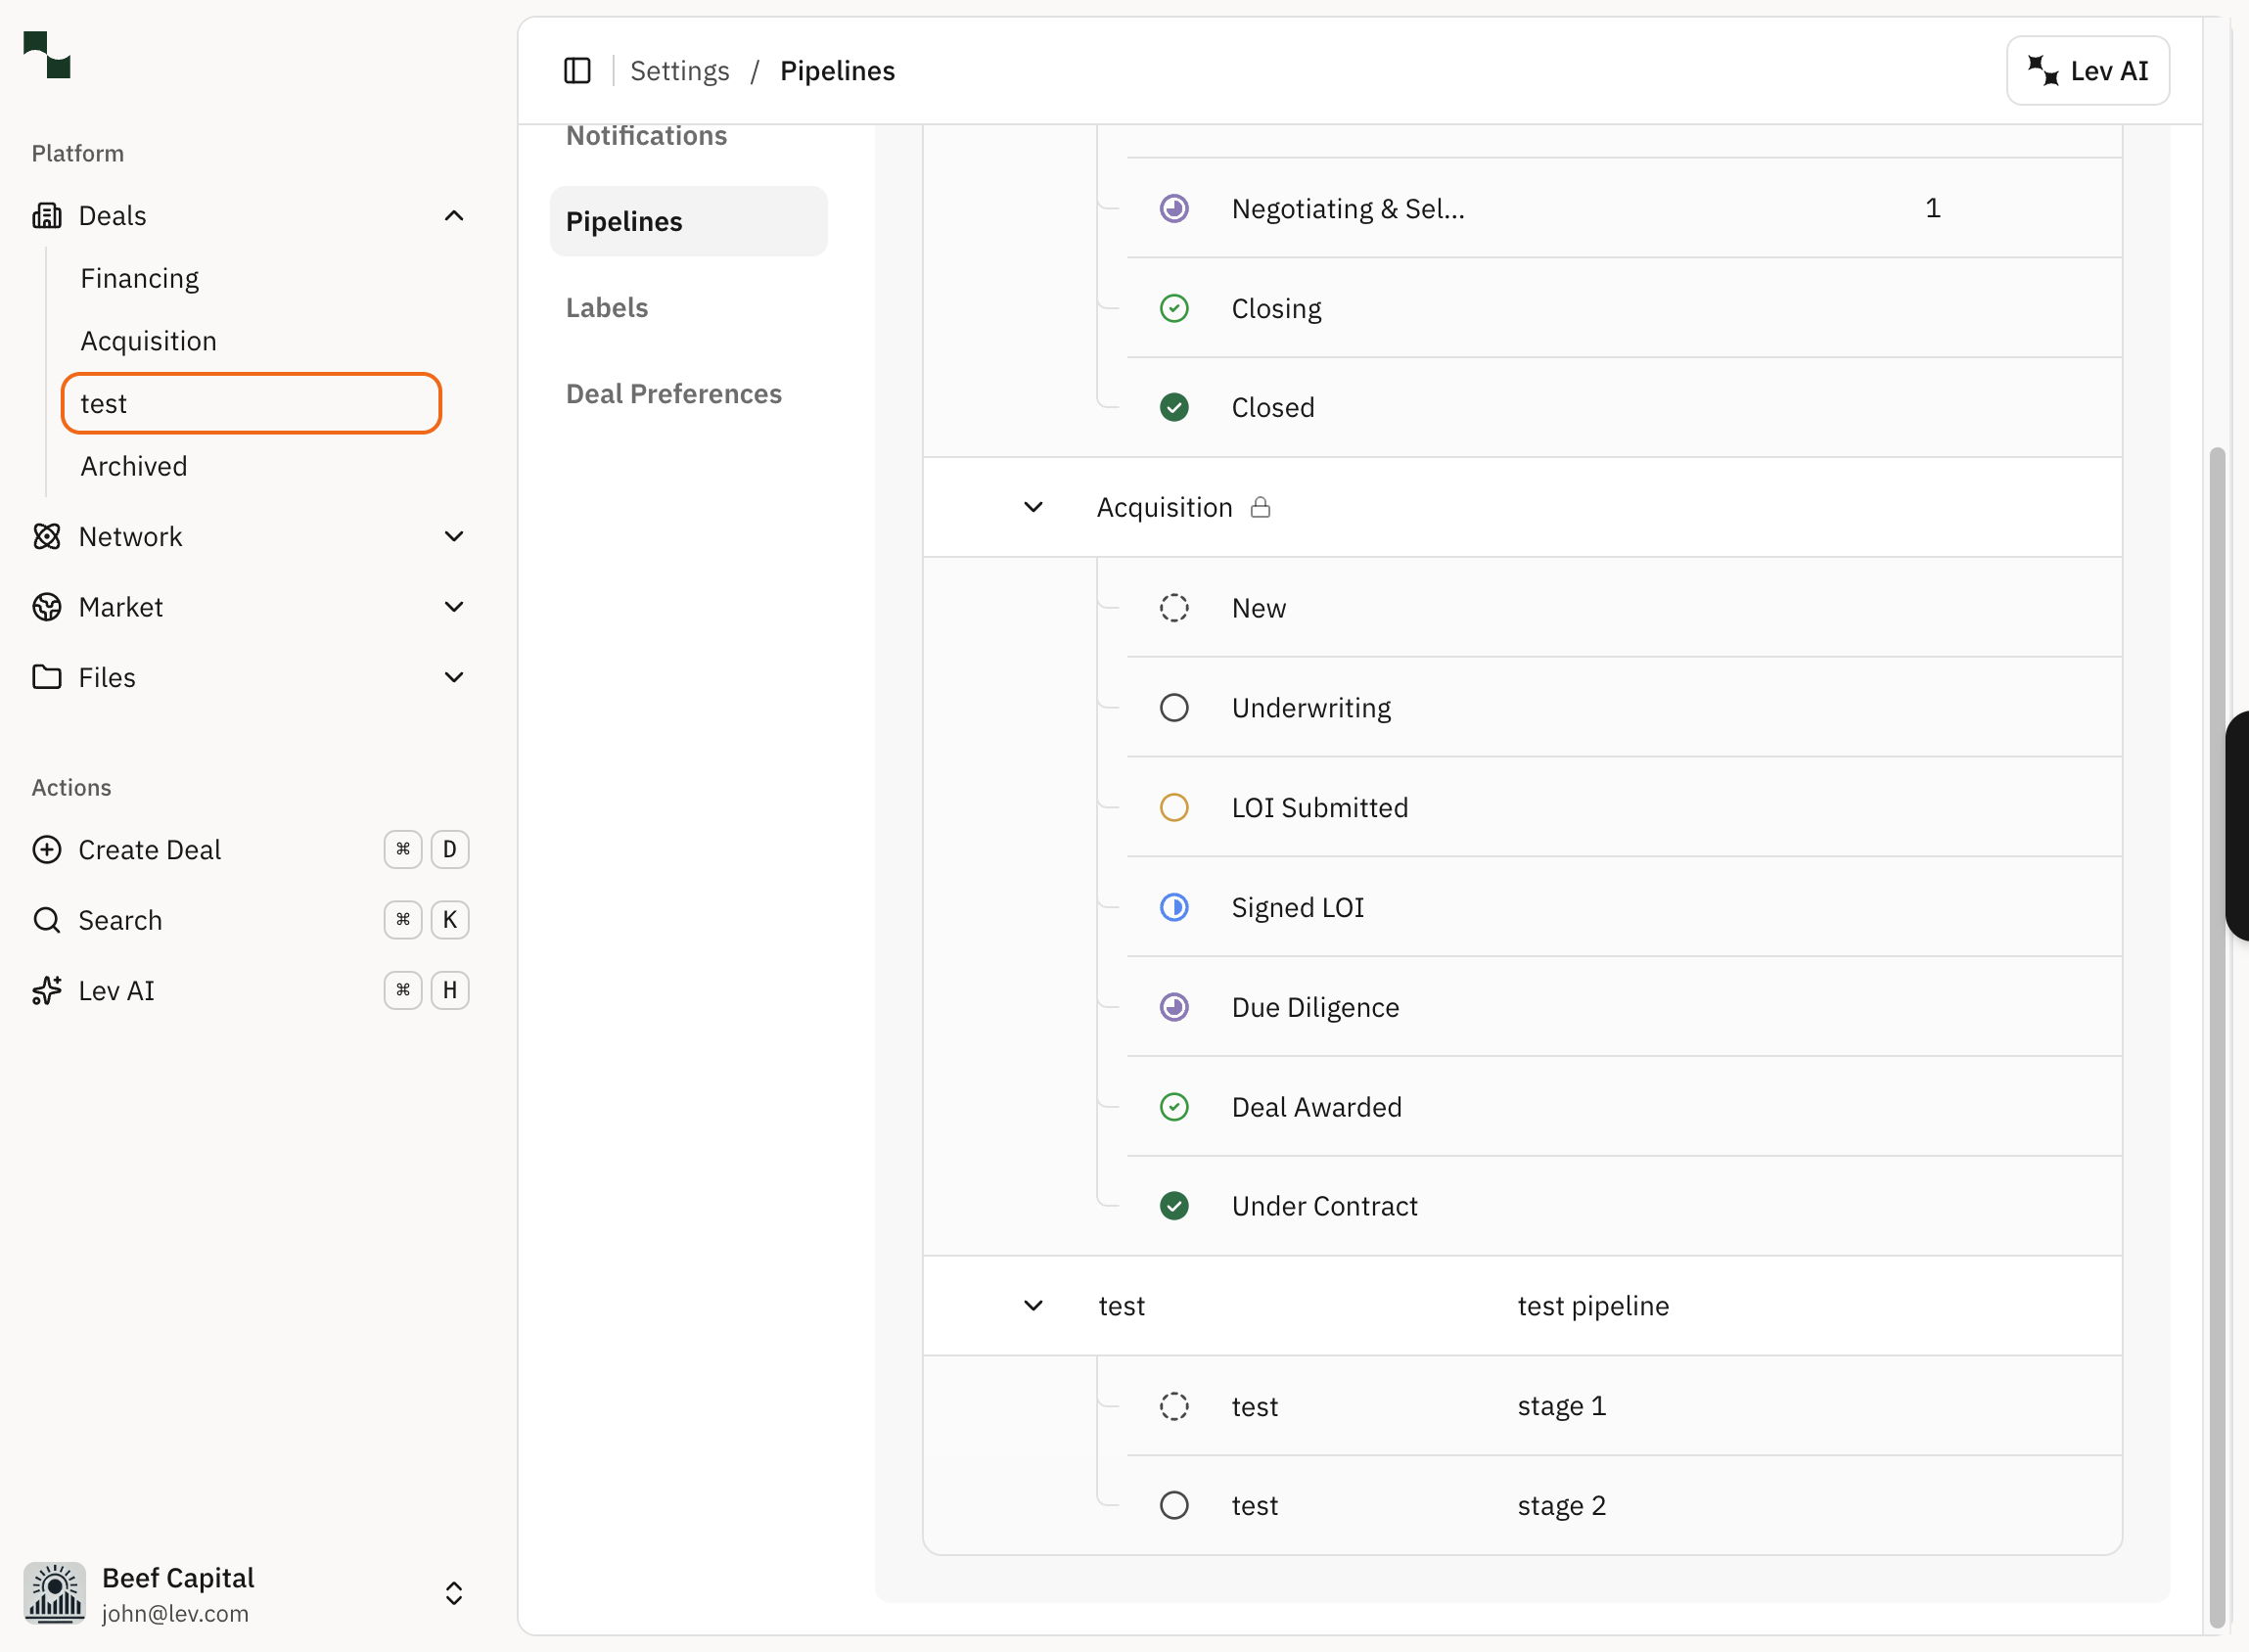Screen dimensions: 2249x1652
Task: Select the Files folder icon
Action: coord(46,677)
